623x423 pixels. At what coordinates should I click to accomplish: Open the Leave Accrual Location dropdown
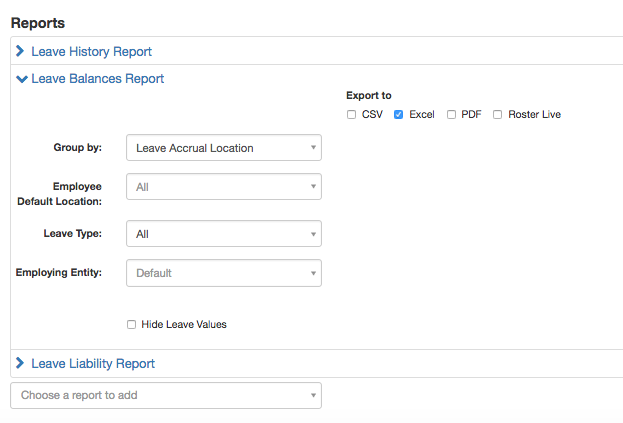[224, 147]
